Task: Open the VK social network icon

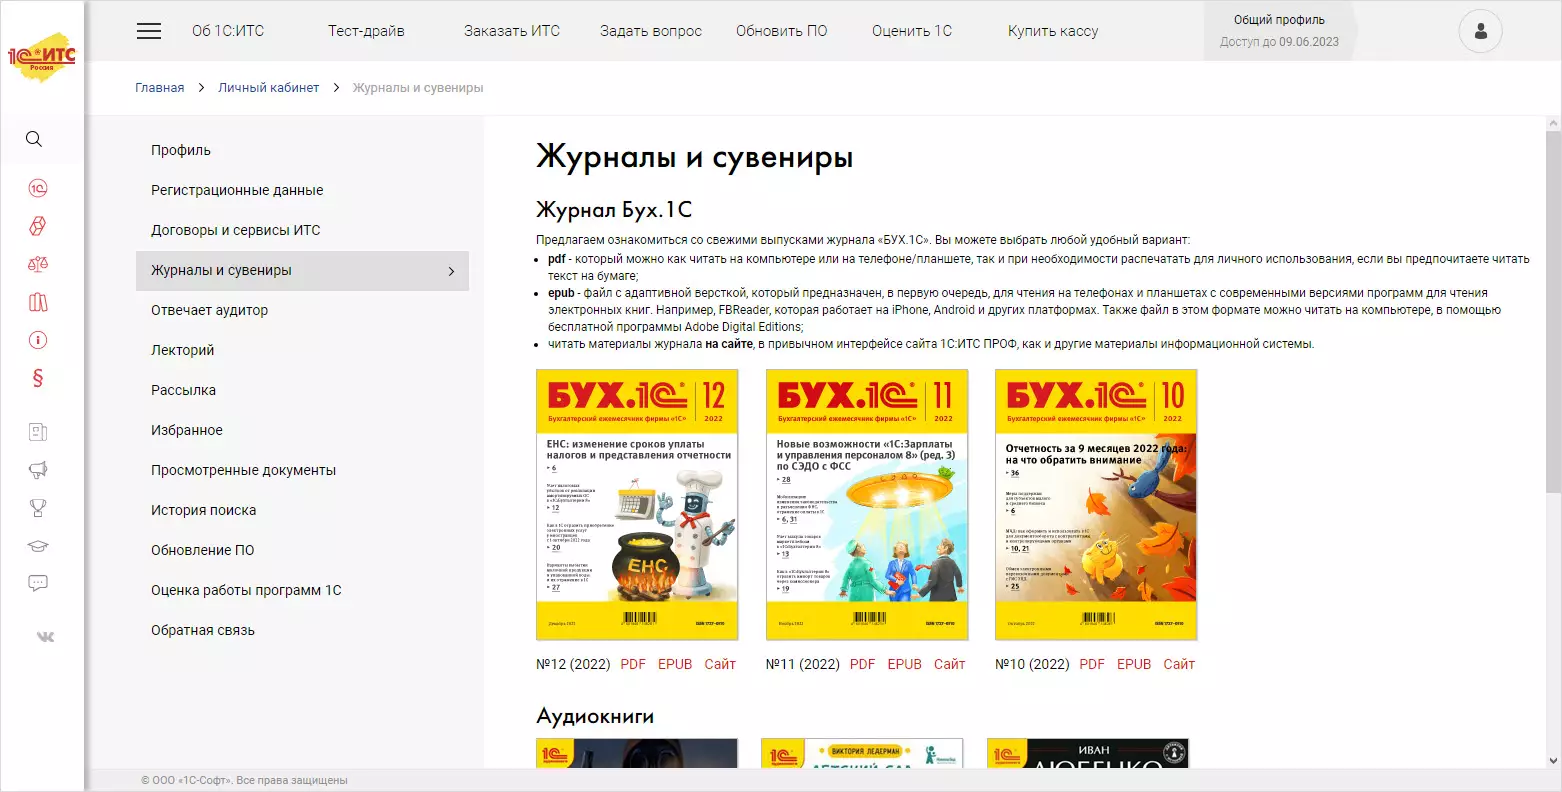Action: [46, 637]
